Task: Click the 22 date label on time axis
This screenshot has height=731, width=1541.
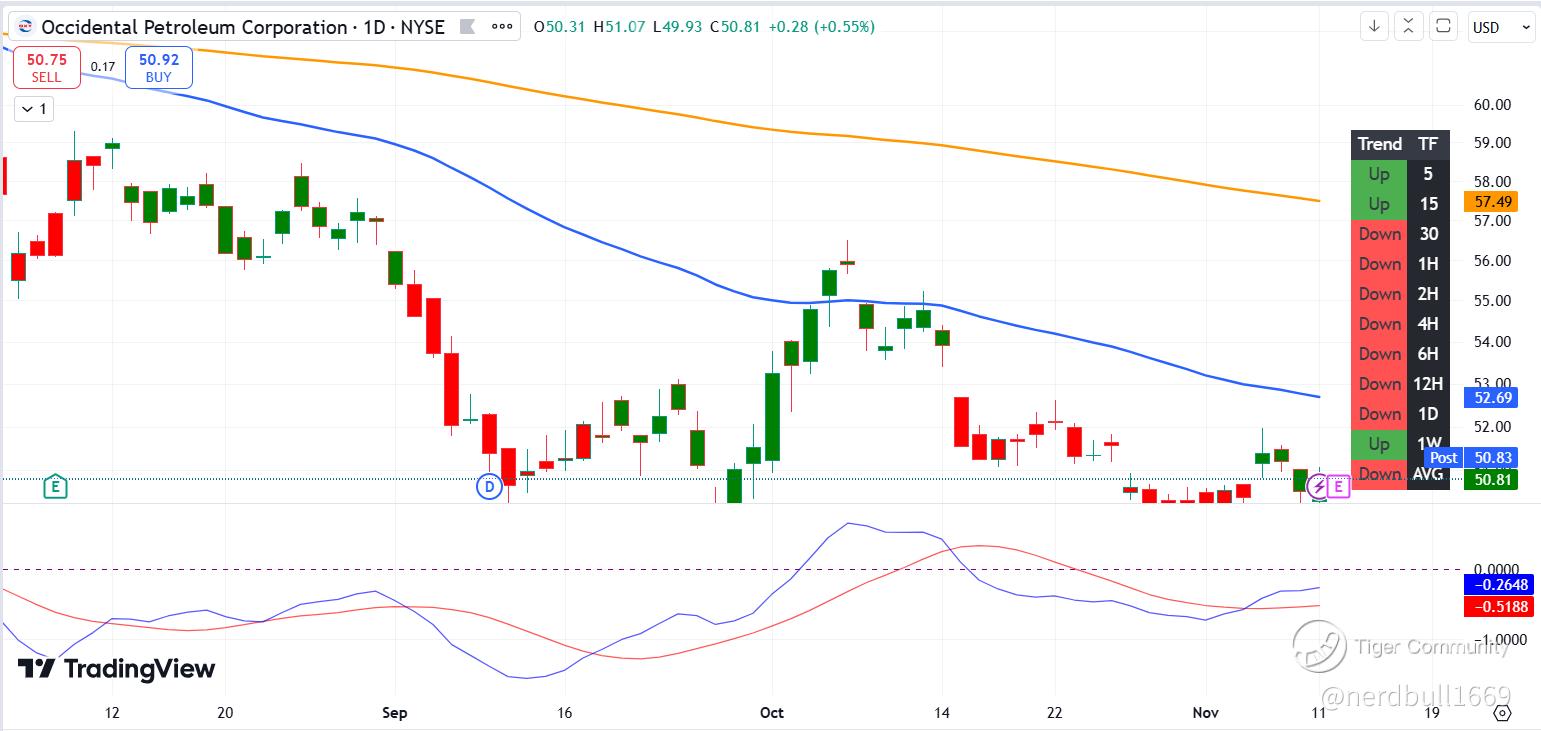Action: click(x=1055, y=713)
